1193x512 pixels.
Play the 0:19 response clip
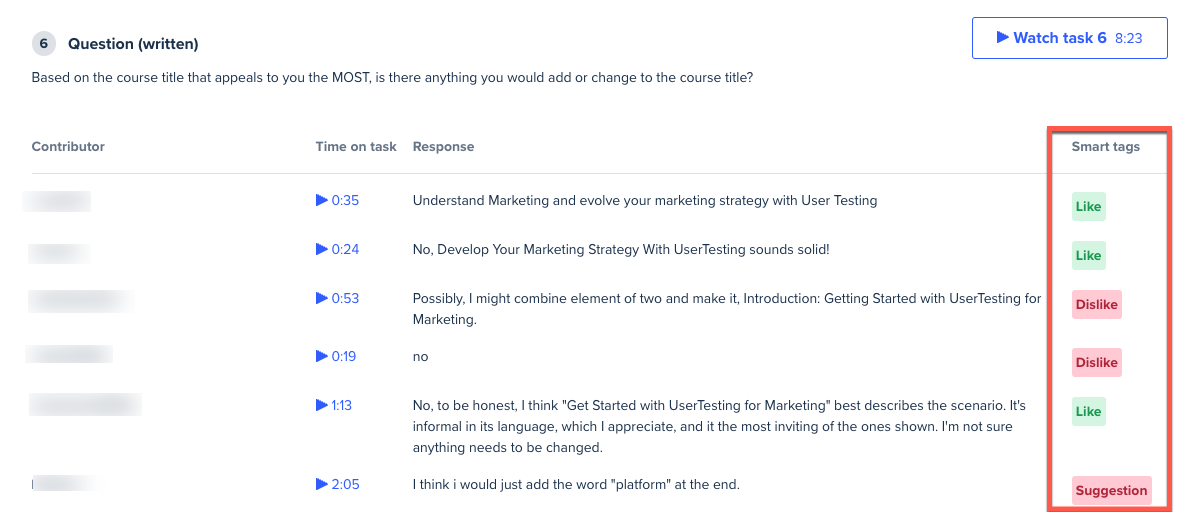336,356
